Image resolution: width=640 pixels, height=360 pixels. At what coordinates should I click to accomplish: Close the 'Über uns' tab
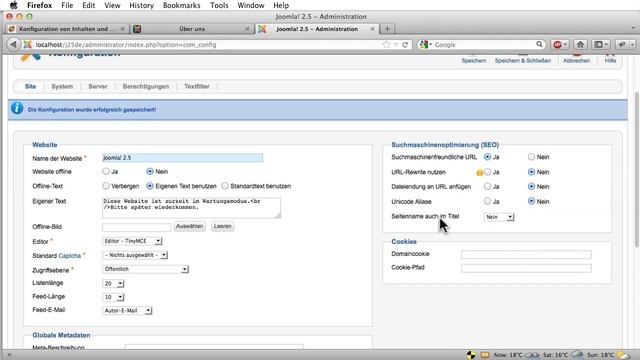point(247,29)
